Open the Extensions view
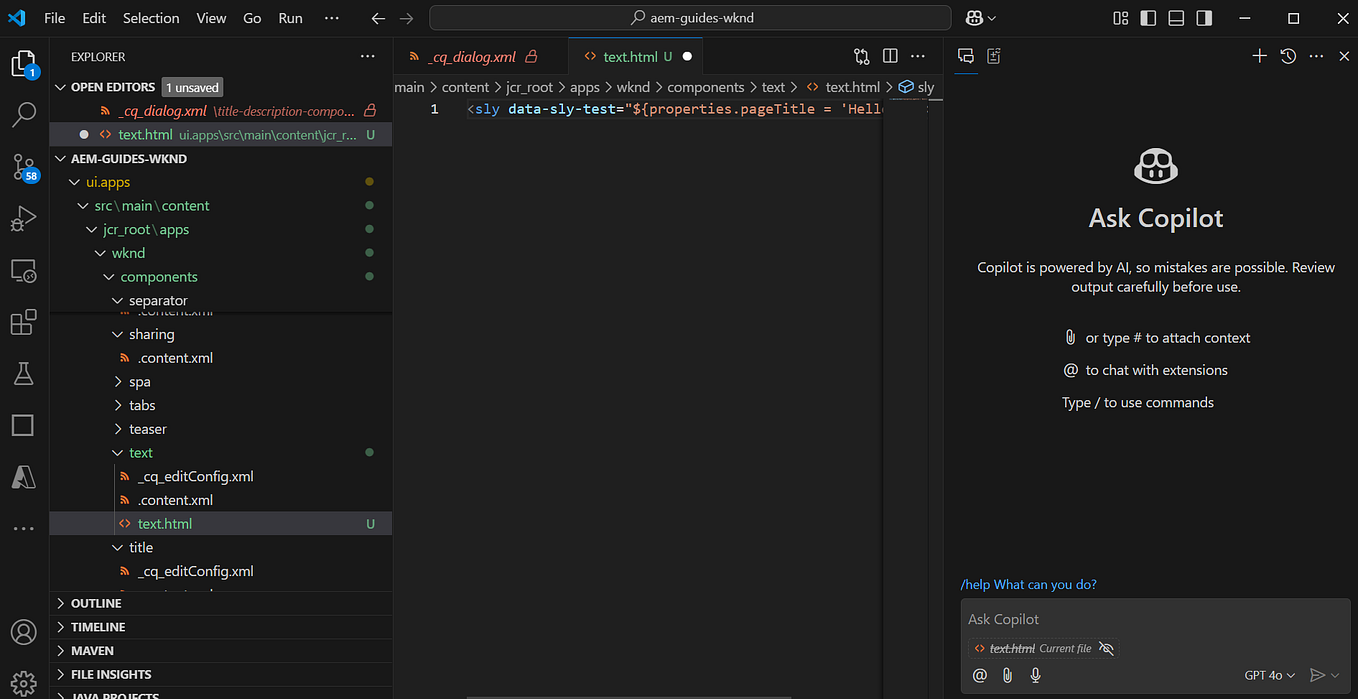Screen dimensions: 1358x699 [x=23, y=322]
